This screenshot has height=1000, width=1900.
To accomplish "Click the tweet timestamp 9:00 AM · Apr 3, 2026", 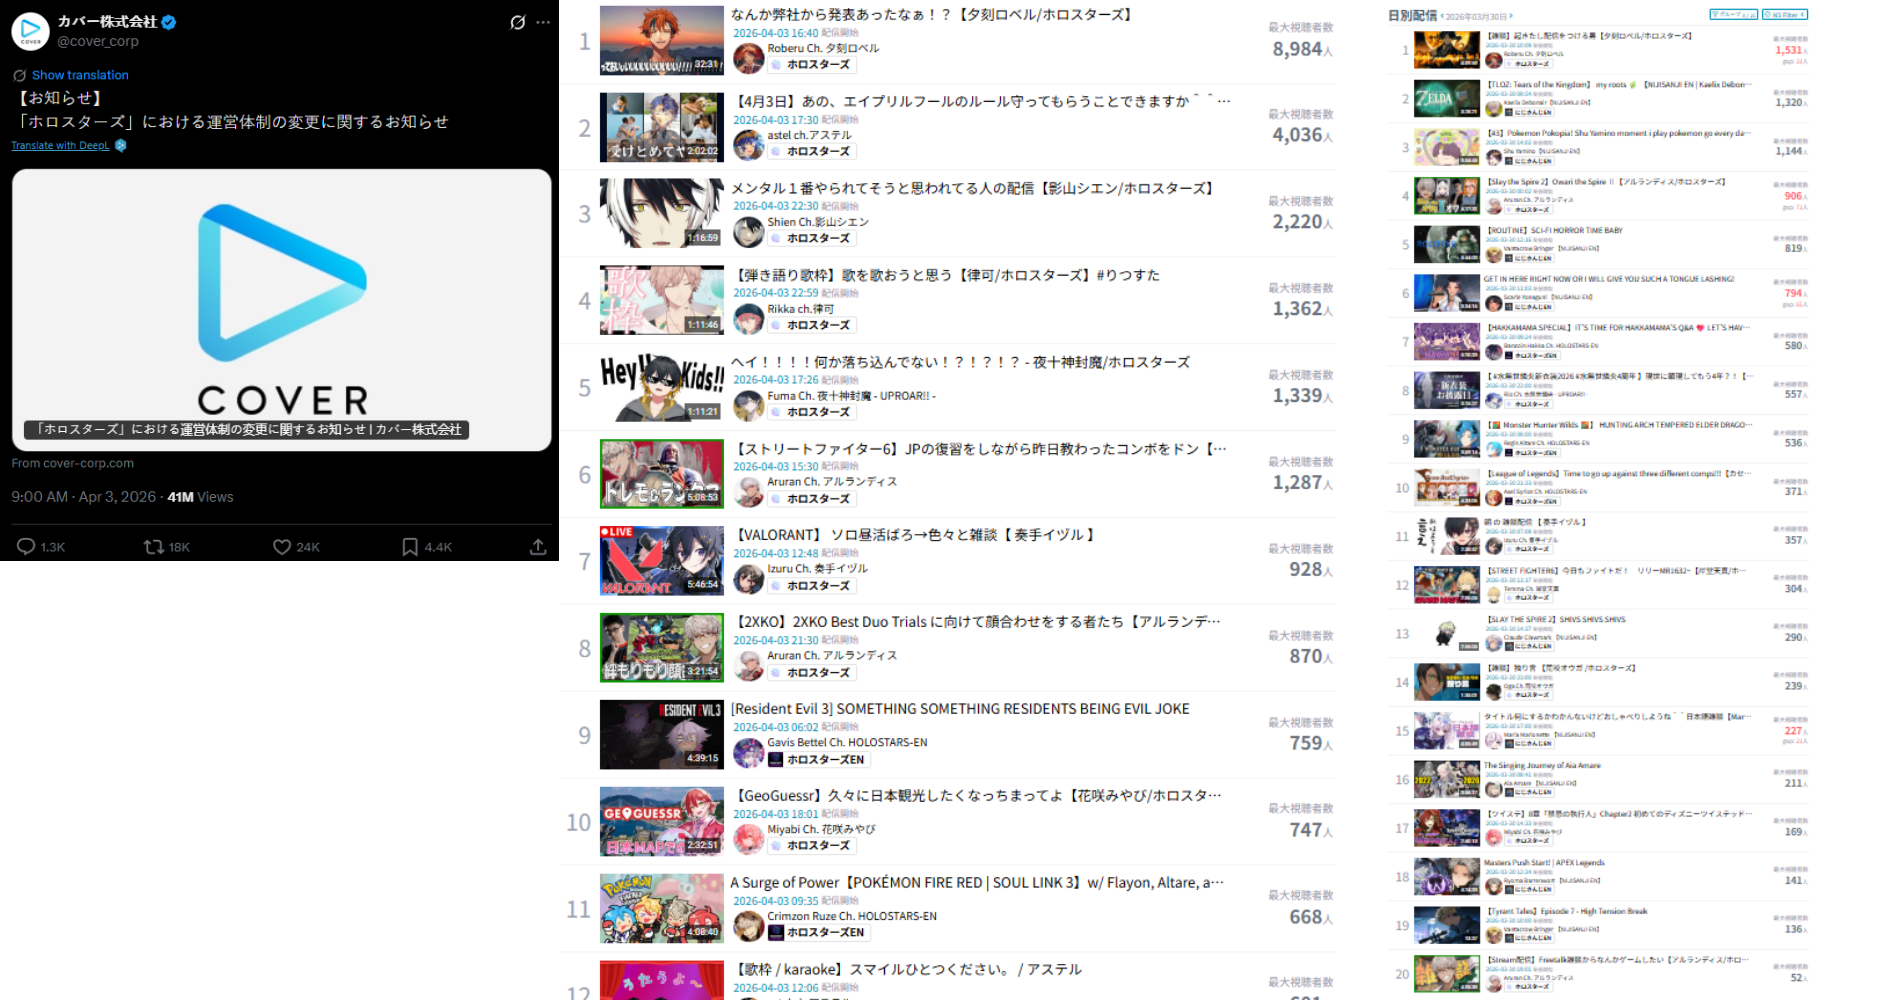I will pyautogui.click(x=84, y=497).
